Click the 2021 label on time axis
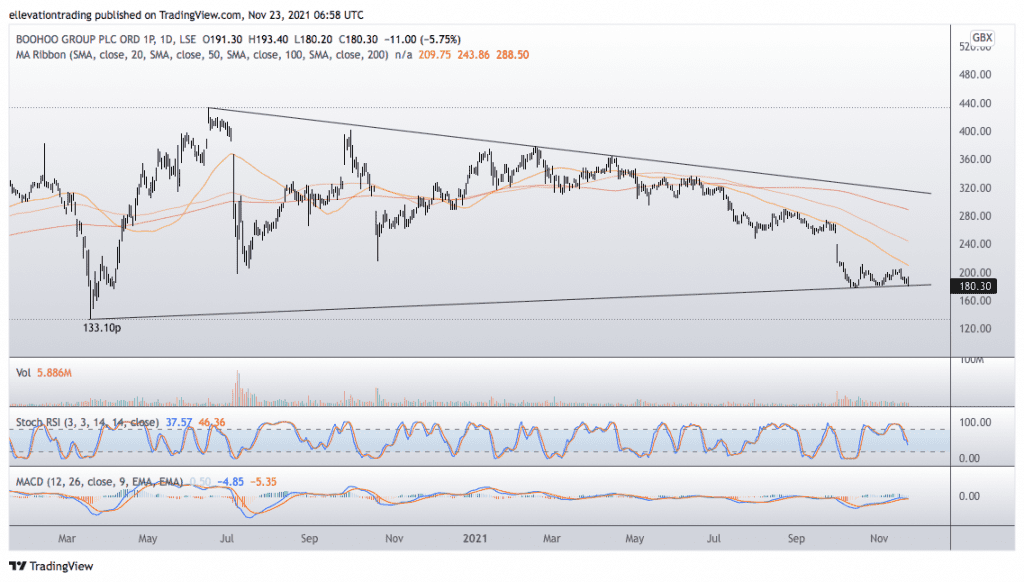The height and width of the screenshot is (582, 1024). pos(475,539)
